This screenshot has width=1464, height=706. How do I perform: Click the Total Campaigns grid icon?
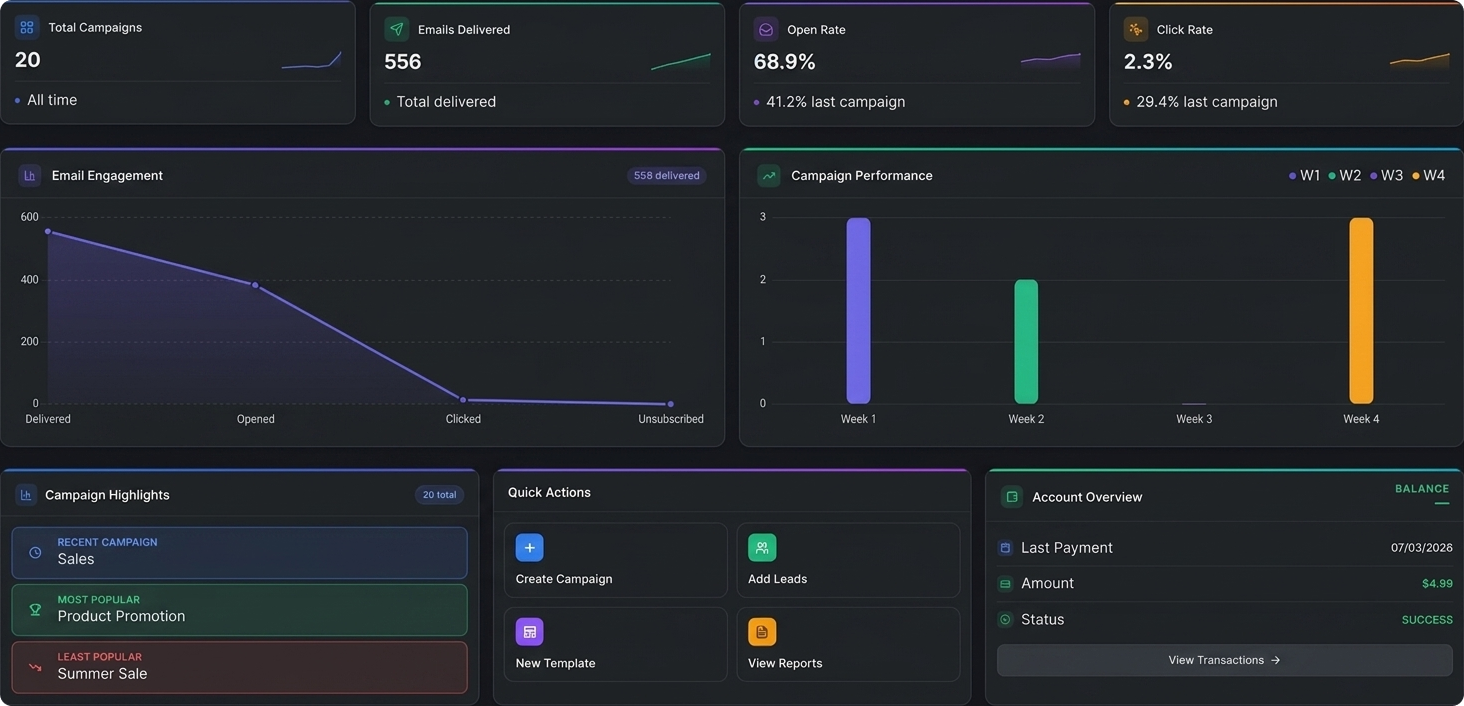pyautogui.click(x=27, y=27)
